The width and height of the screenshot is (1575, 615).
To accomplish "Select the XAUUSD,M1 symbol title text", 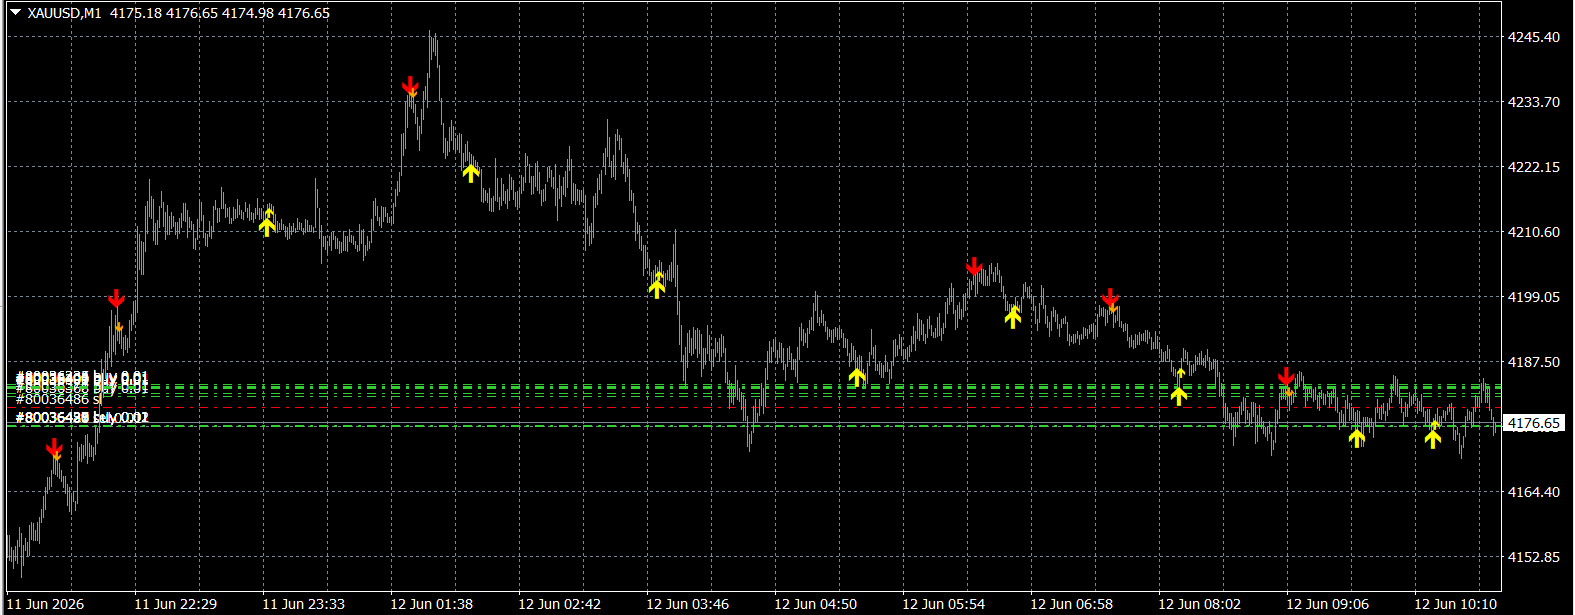I will [65, 13].
